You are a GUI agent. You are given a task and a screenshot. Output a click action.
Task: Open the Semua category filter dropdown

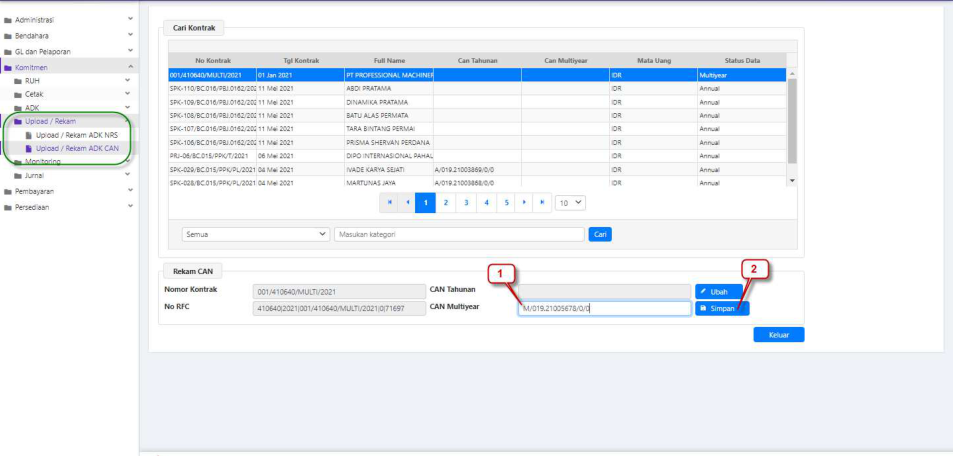pyautogui.click(x=254, y=234)
